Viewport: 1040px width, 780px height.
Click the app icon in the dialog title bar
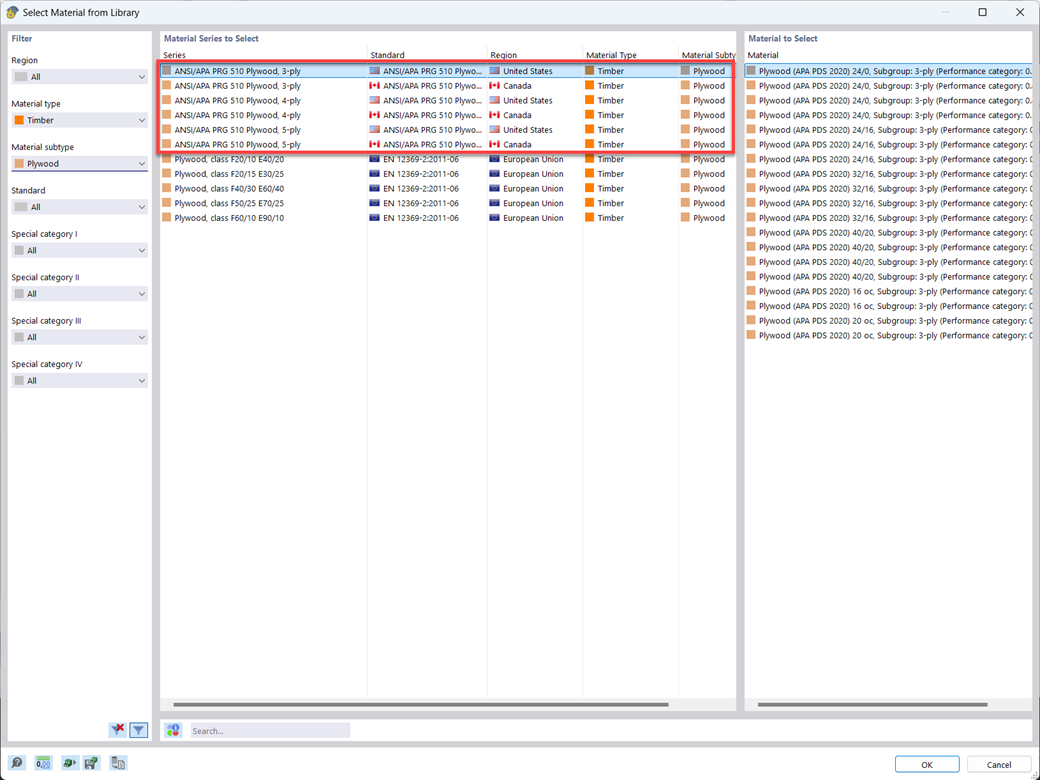pyautogui.click(x=12, y=12)
